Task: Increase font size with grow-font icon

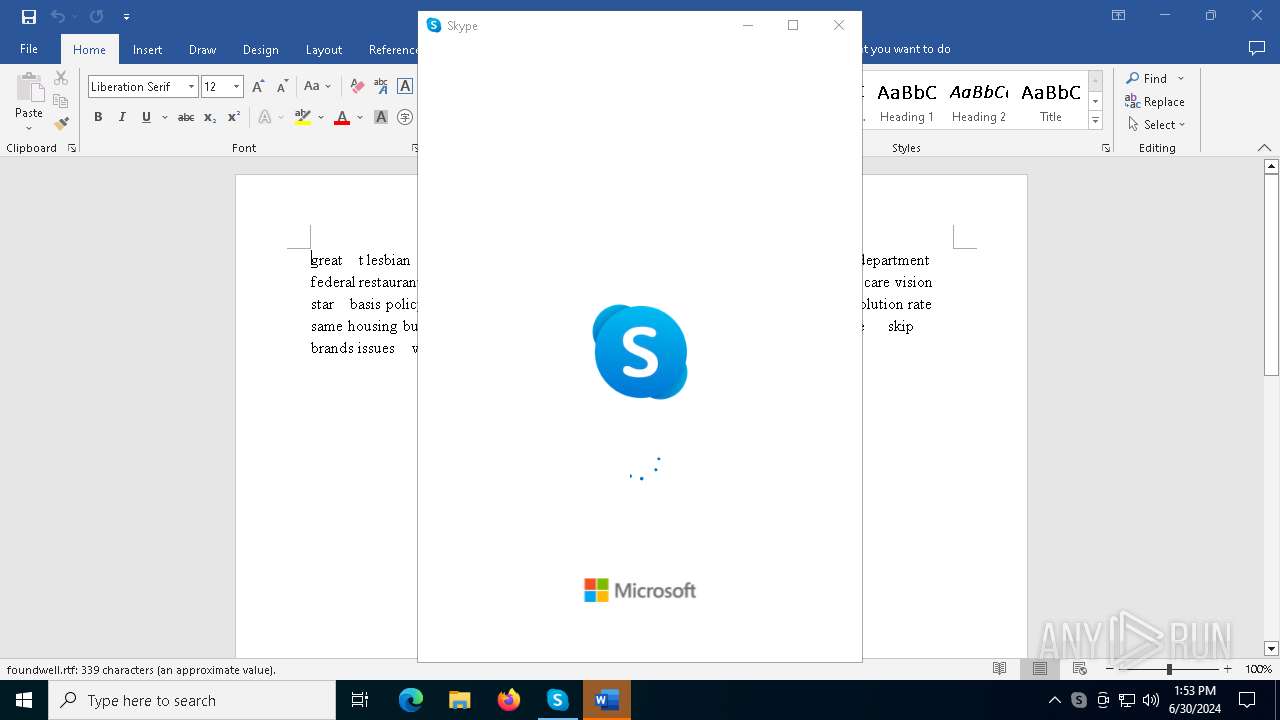Action: click(258, 87)
